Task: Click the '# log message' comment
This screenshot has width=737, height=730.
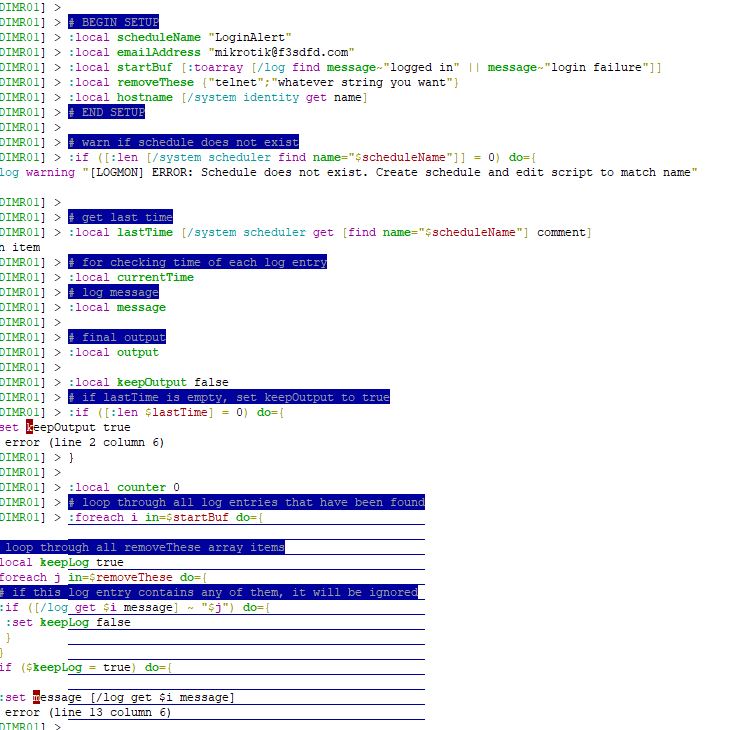Action: pyautogui.click(x=113, y=292)
